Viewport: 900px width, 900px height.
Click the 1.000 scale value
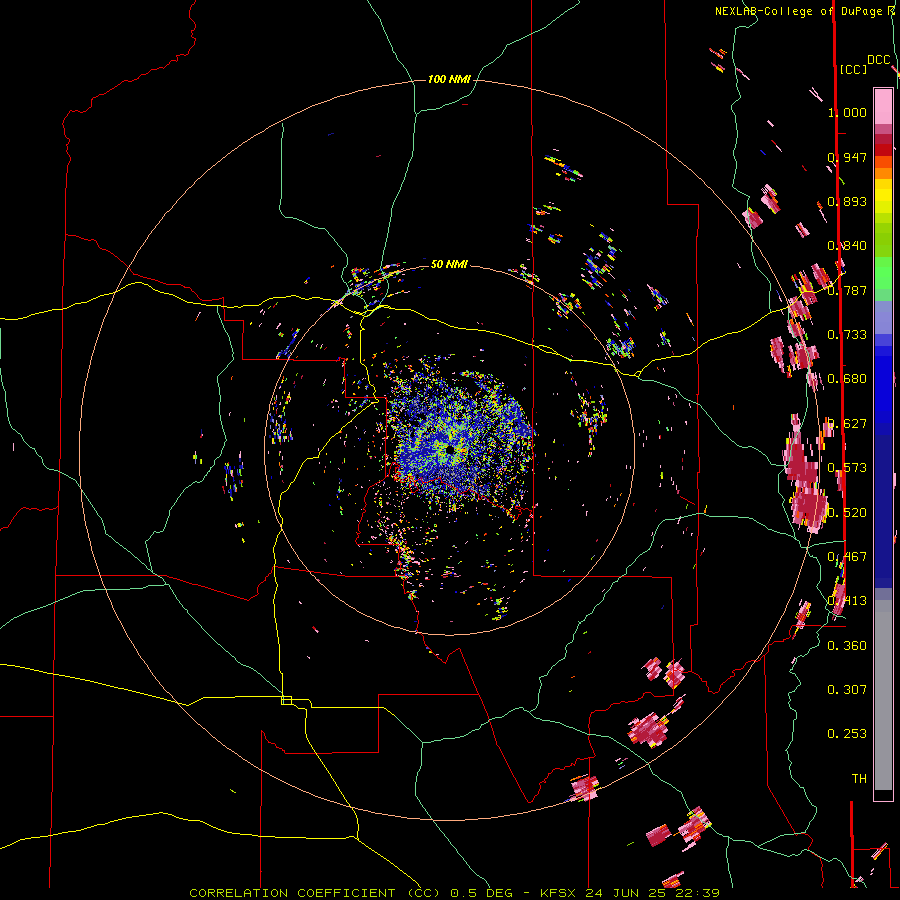(x=847, y=112)
